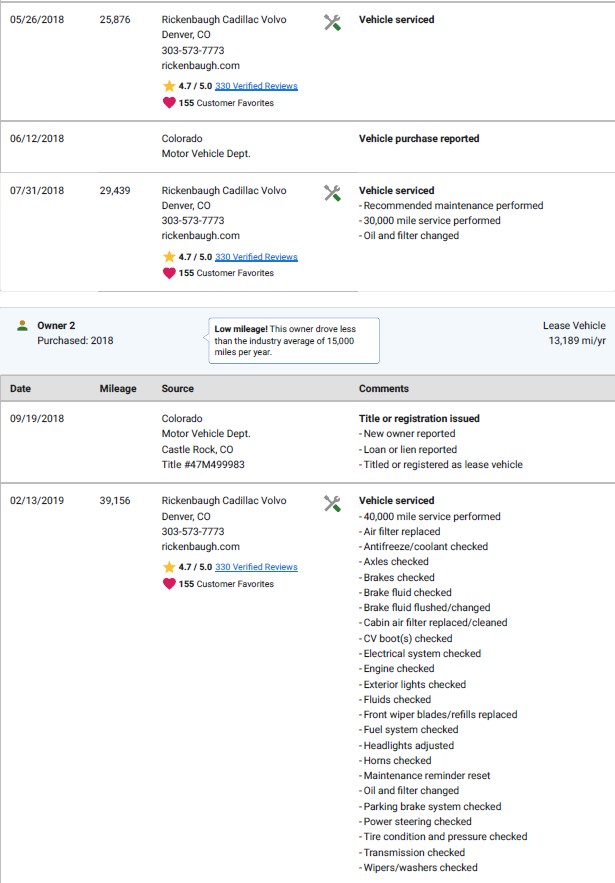Click 40,000 mile service performed line

(430, 516)
